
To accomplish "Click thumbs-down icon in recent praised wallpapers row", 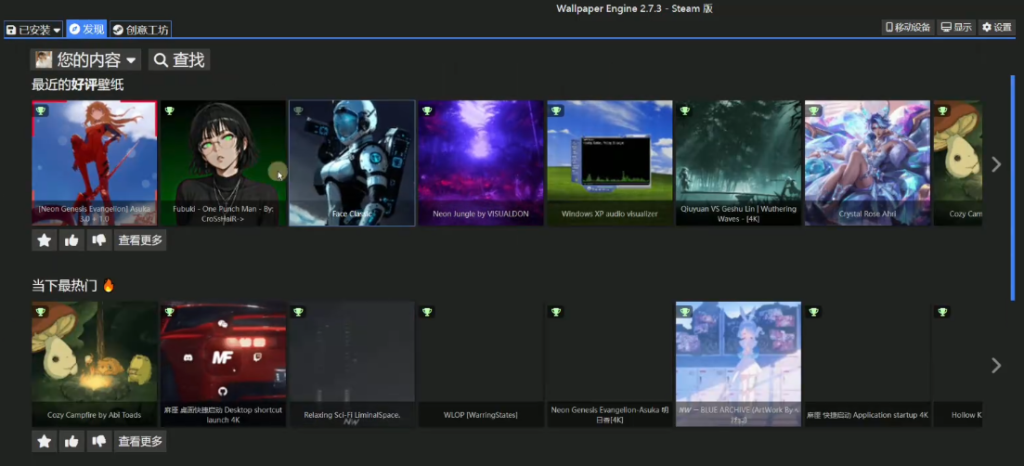I will [99, 240].
